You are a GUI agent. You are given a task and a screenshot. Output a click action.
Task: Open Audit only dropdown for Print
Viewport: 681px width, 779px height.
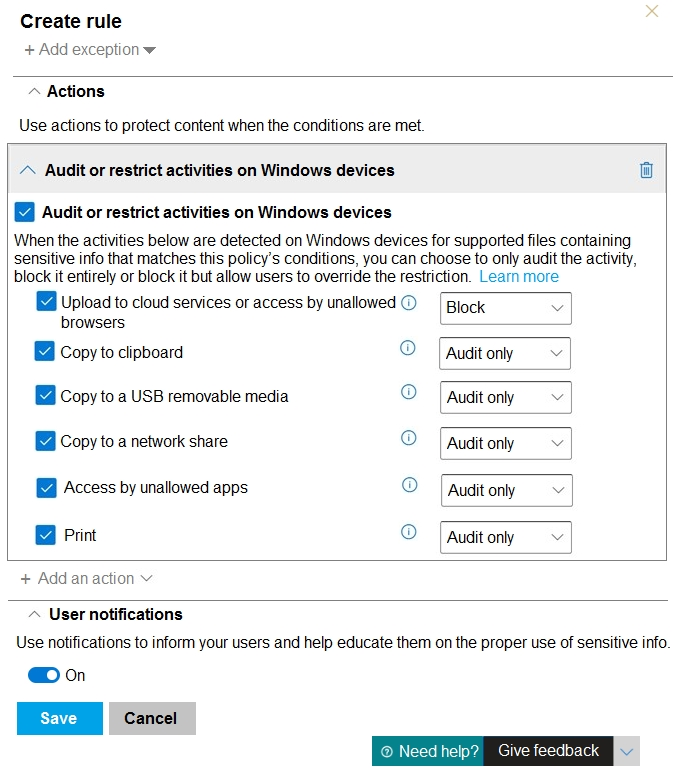coord(506,537)
